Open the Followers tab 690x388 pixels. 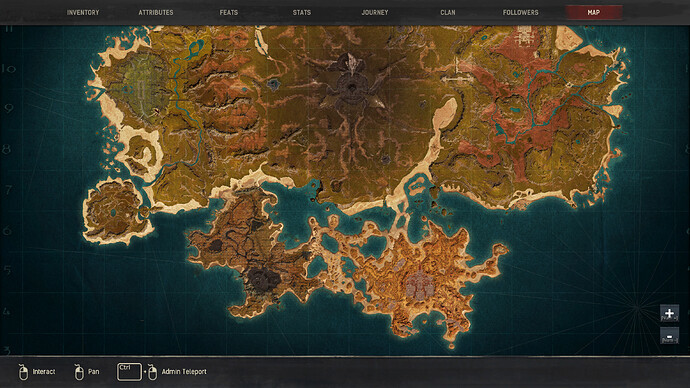tap(521, 12)
